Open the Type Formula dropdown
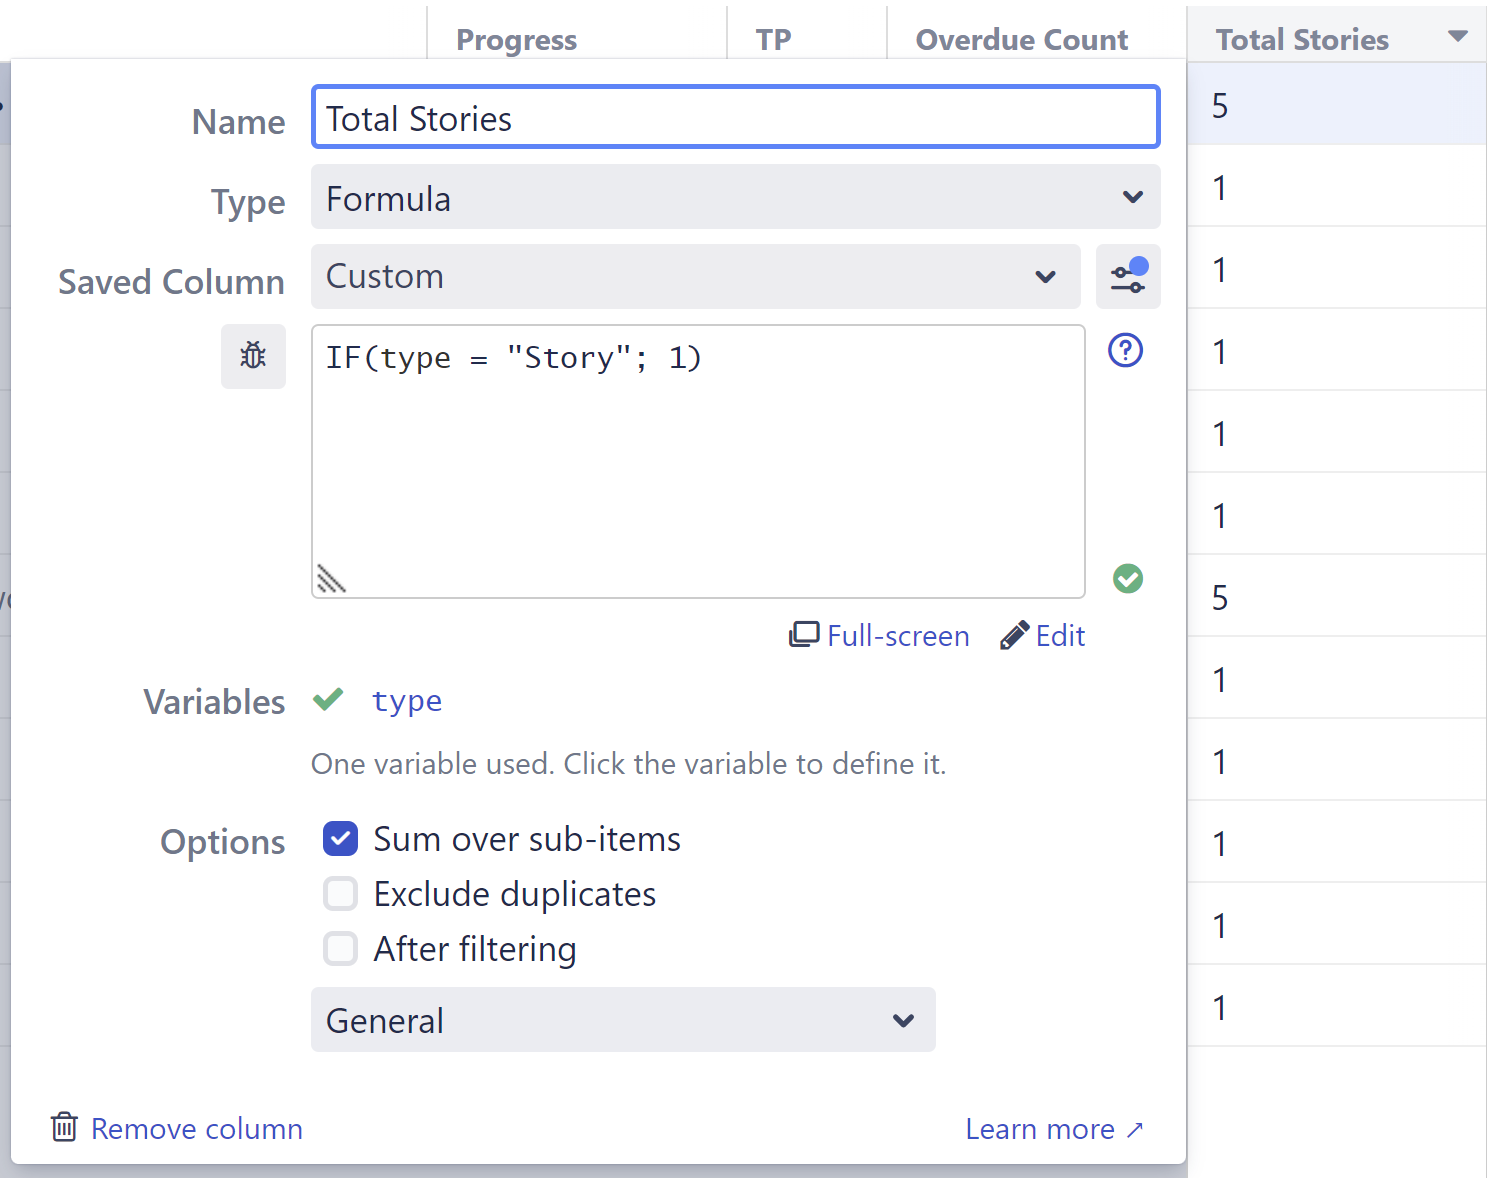Viewport: 1487px width, 1178px height. [x=735, y=198]
